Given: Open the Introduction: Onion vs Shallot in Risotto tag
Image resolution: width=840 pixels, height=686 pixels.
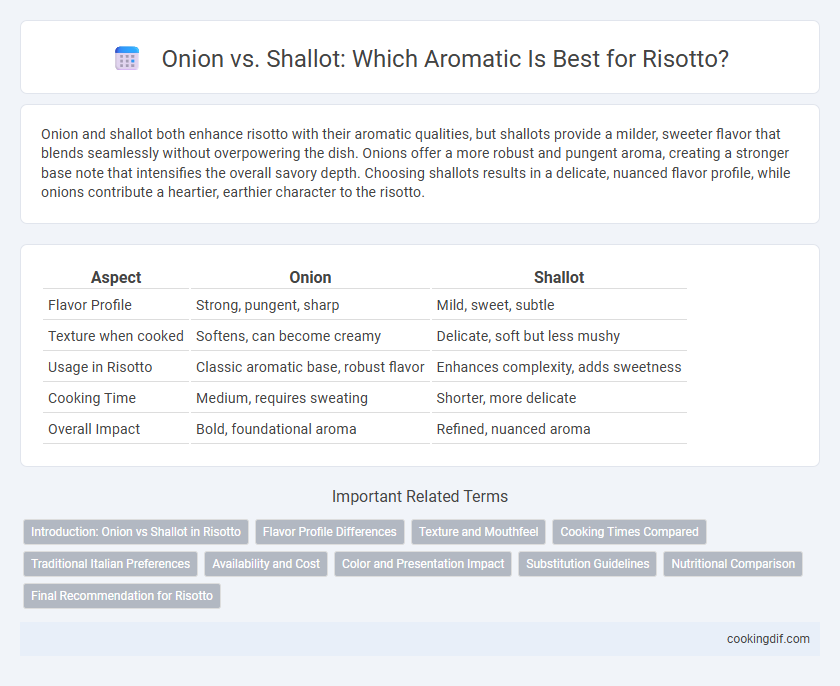Looking at the screenshot, I should pyautogui.click(x=136, y=532).
